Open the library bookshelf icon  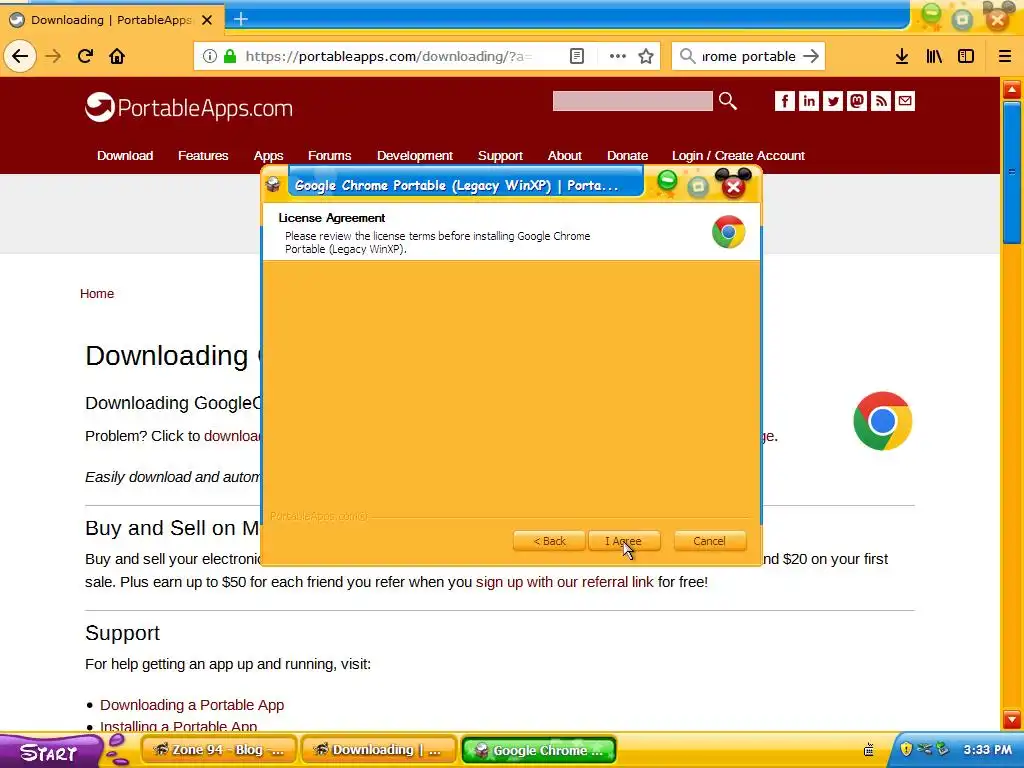point(934,56)
